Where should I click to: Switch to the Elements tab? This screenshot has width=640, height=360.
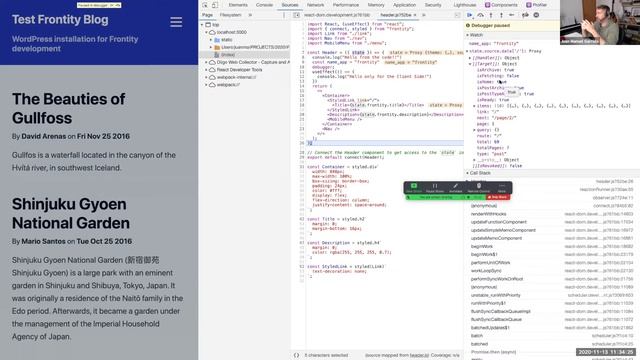[238, 5]
